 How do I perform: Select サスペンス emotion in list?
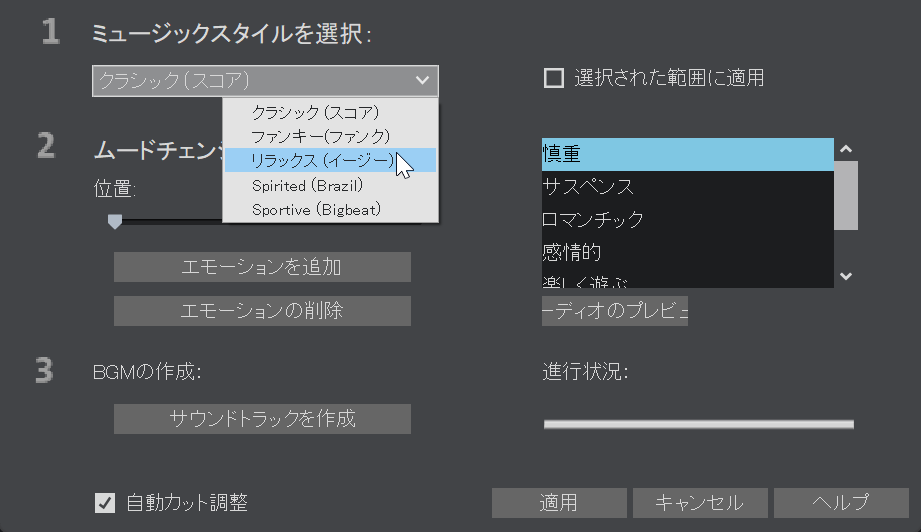tap(687, 187)
